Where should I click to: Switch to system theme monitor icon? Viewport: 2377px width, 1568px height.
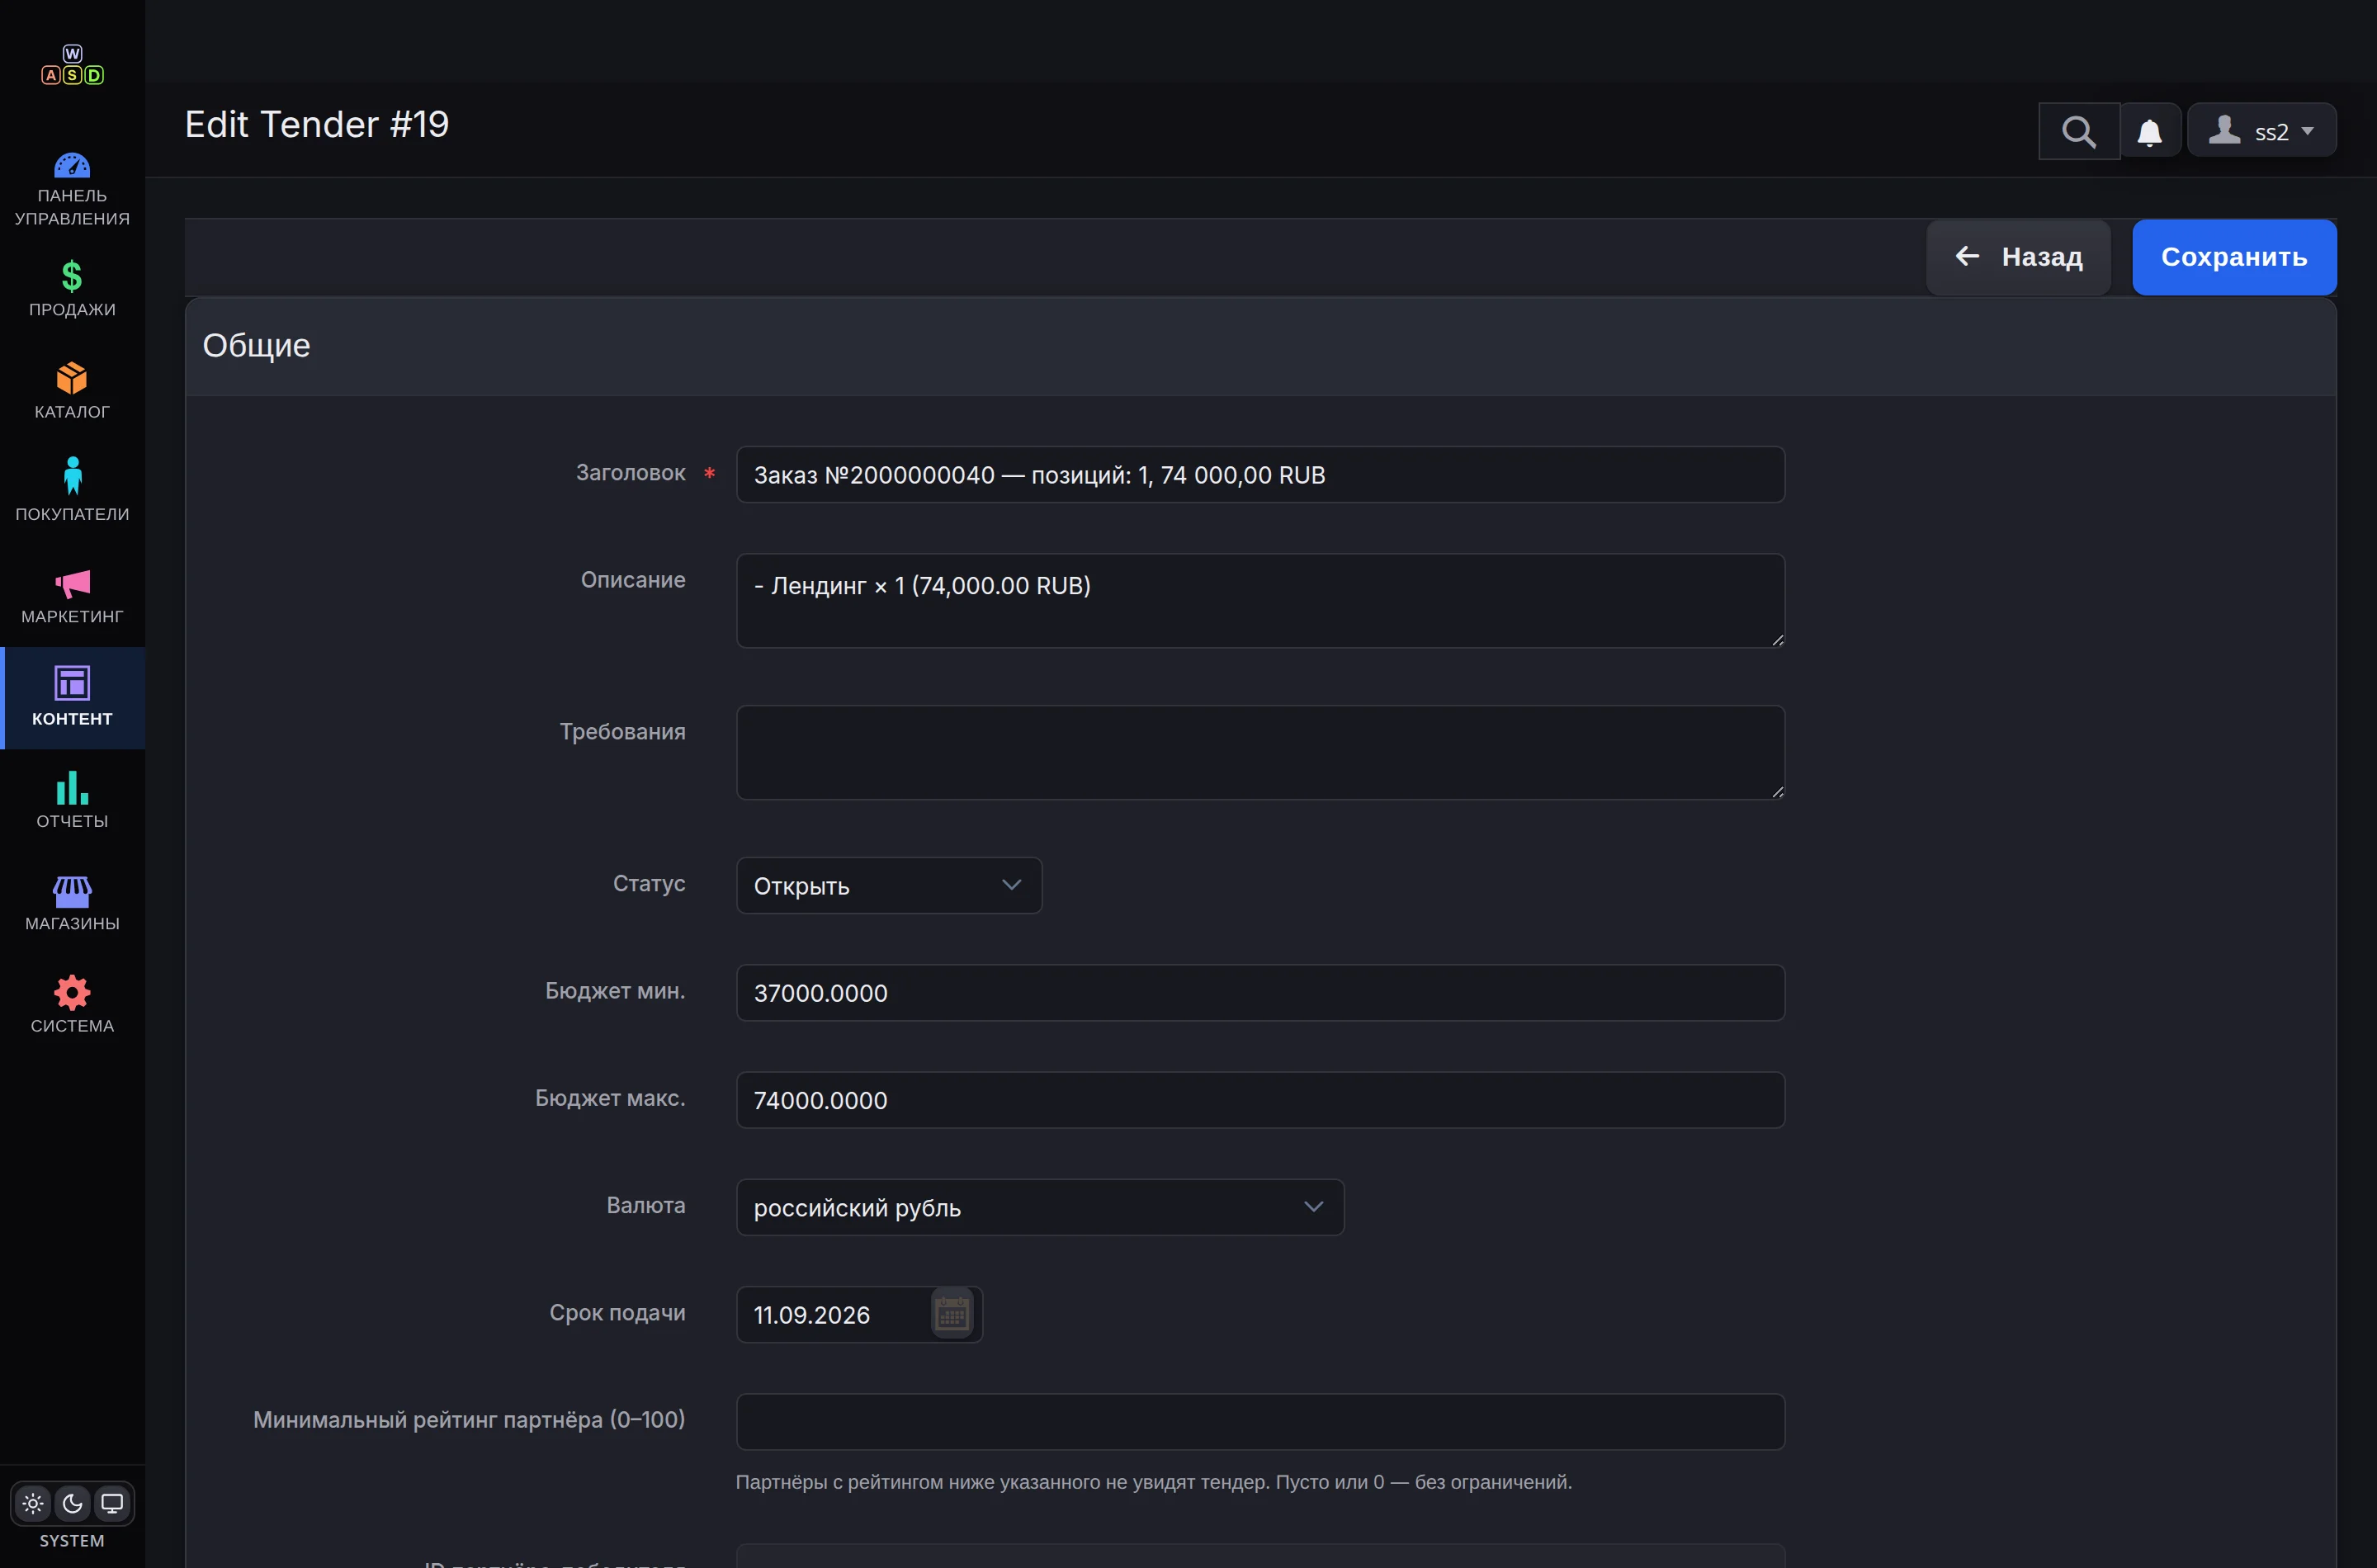[112, 1504]
